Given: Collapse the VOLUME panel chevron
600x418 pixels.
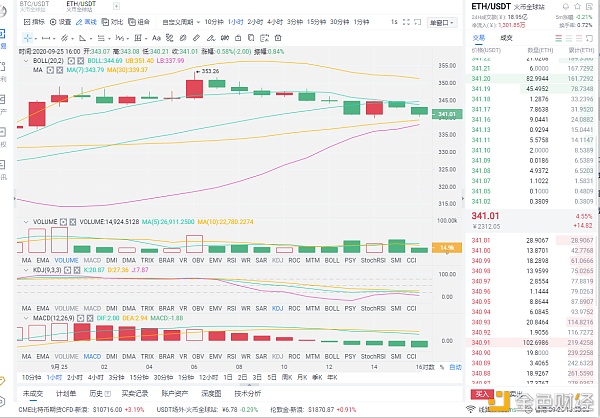Looking at the screenshot, I should pos(26,222).
